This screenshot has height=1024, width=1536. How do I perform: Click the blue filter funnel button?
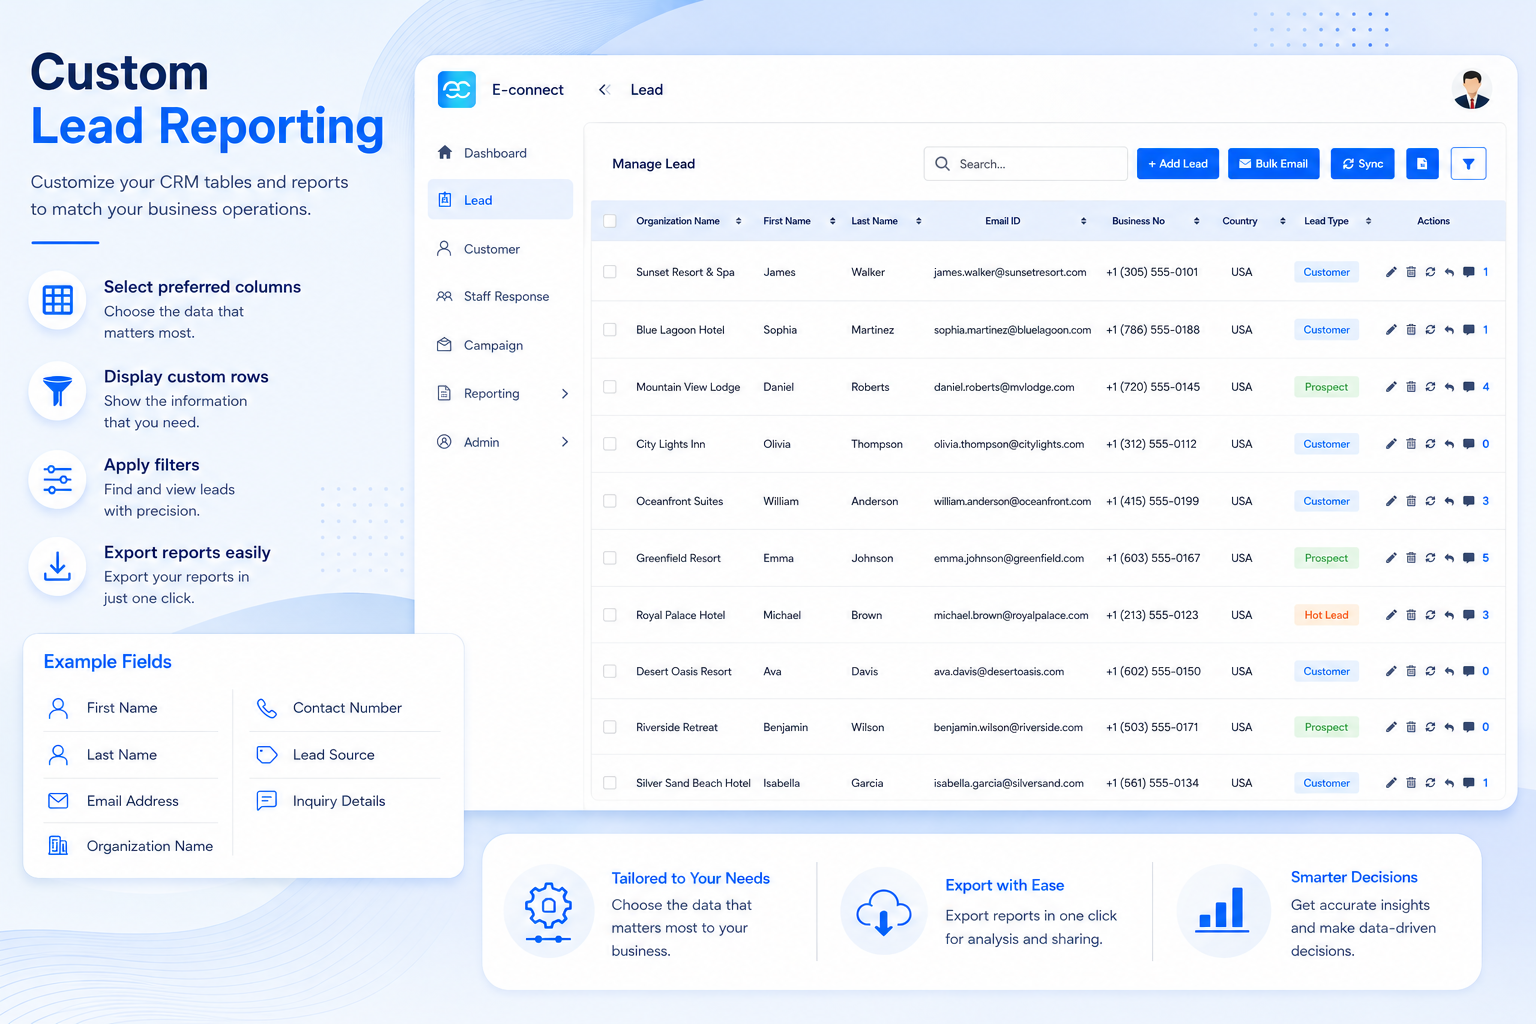(x=1468, y=163)
